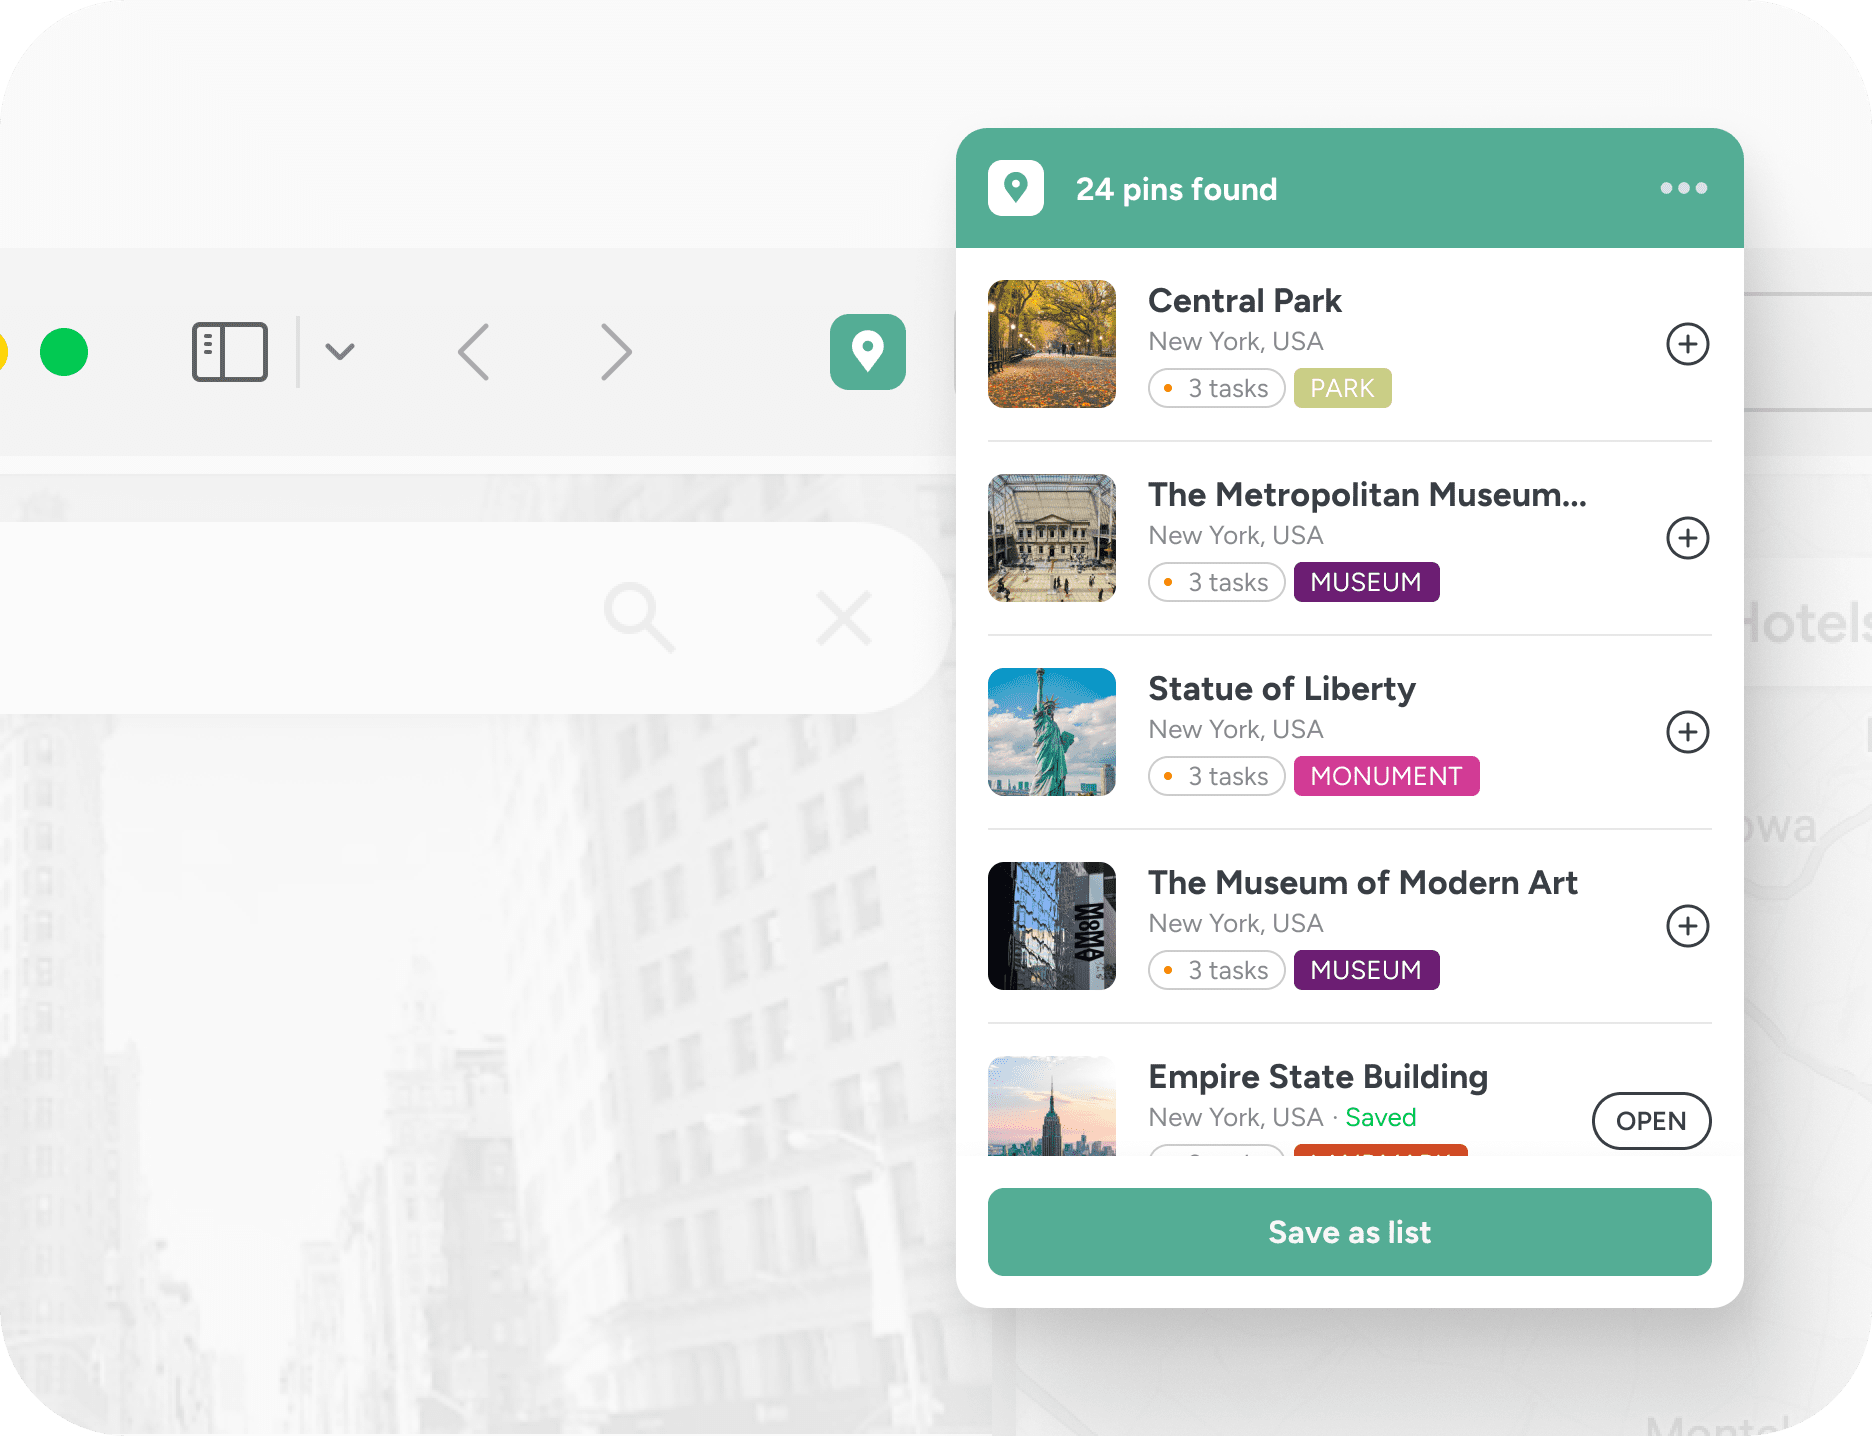The width and height of the screenshot is (1872, 1436).
Task: Click the 24 pins found heading
Action: click(1177, 189)
